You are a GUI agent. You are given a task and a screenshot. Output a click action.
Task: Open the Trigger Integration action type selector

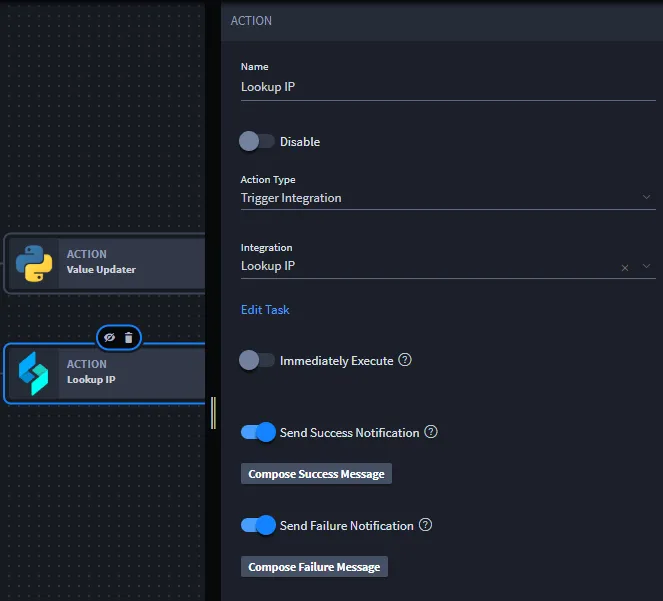448,198
